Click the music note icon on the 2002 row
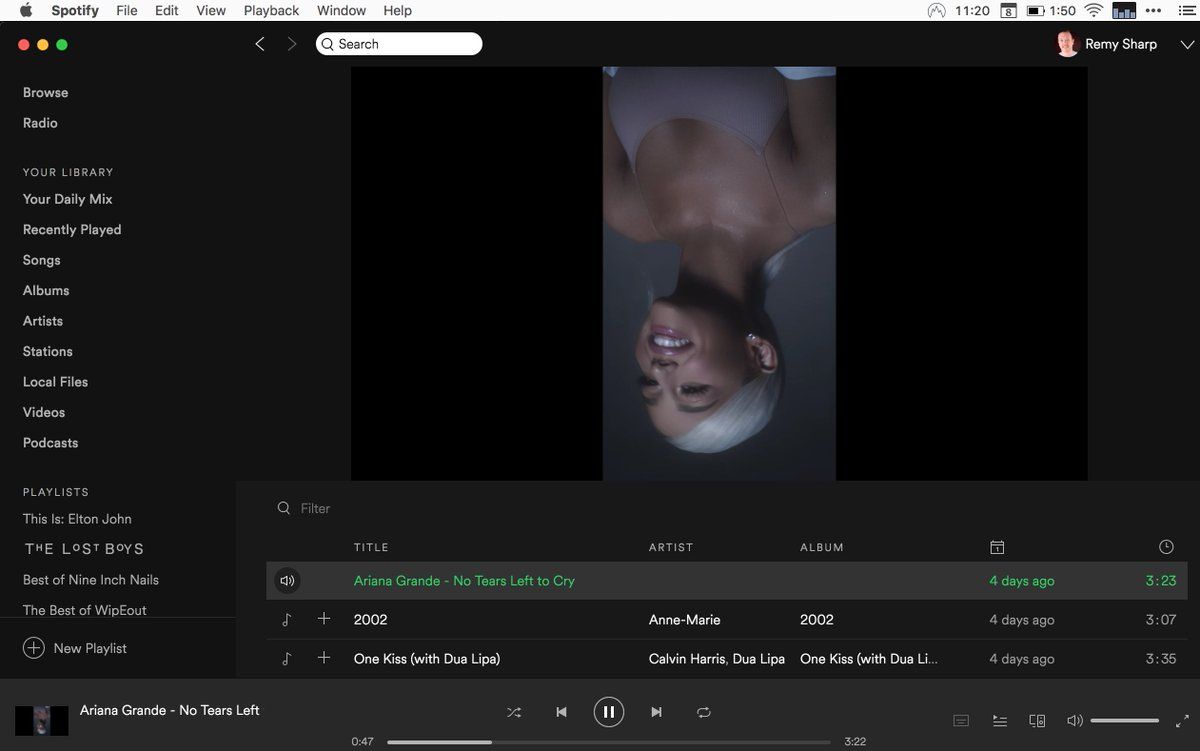1200x751 pixels. tap(286, 620)
